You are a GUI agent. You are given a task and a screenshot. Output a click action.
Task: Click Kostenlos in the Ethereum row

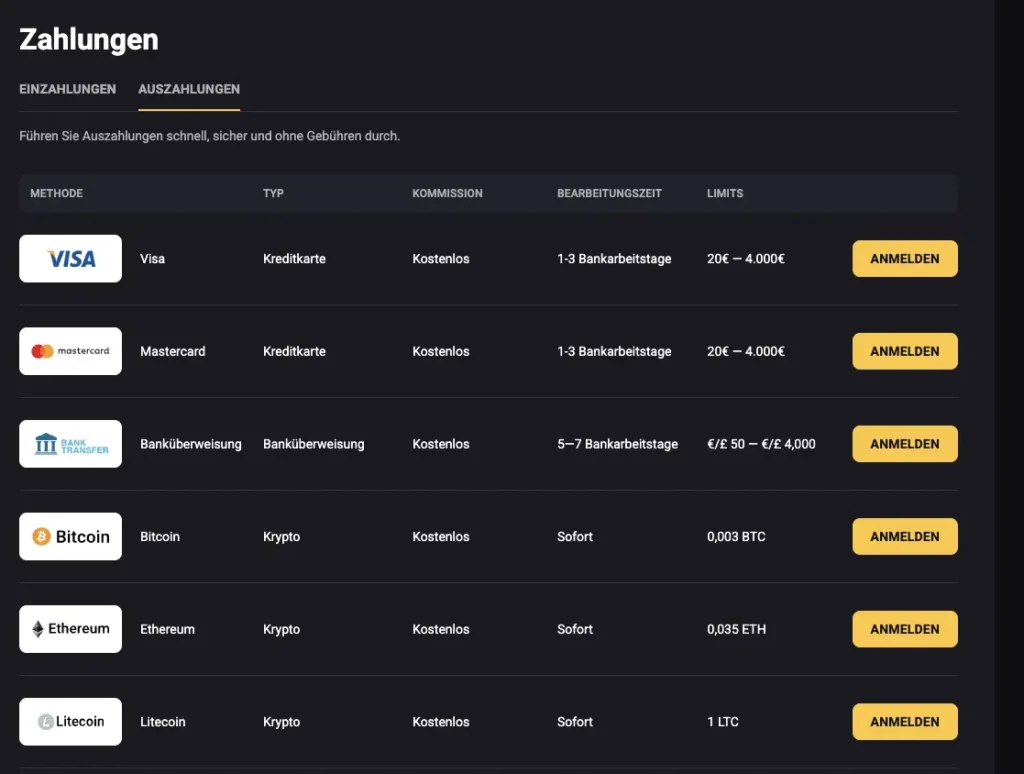pos(441,629)
